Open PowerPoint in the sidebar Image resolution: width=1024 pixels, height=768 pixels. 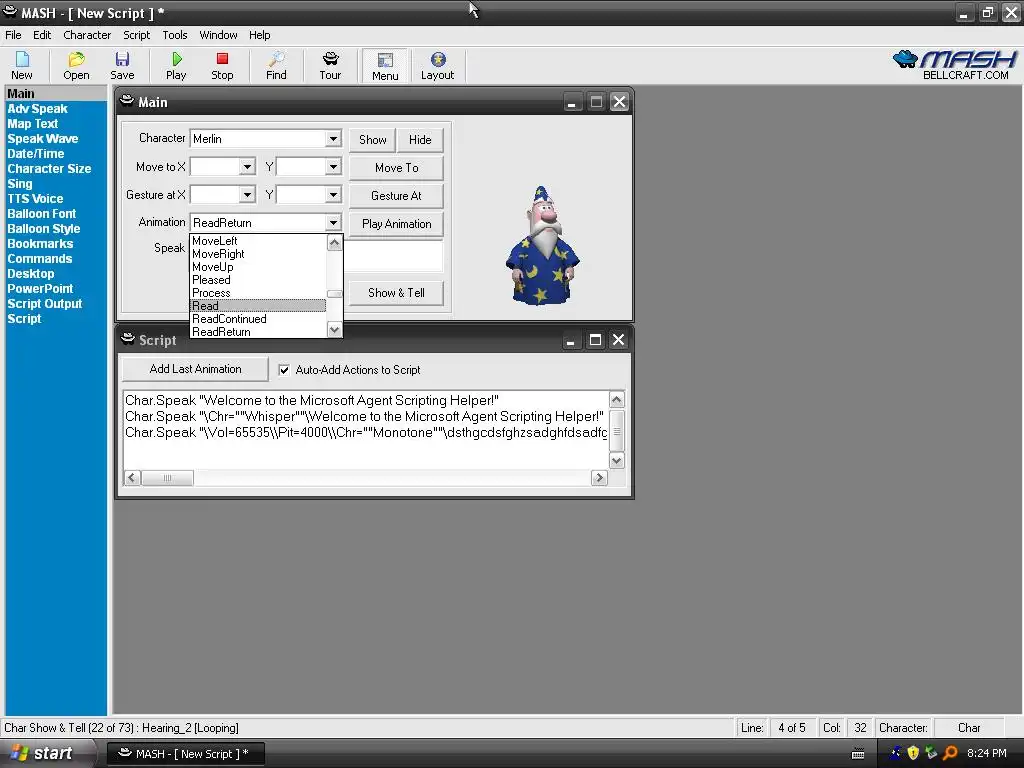pos(40,289)
